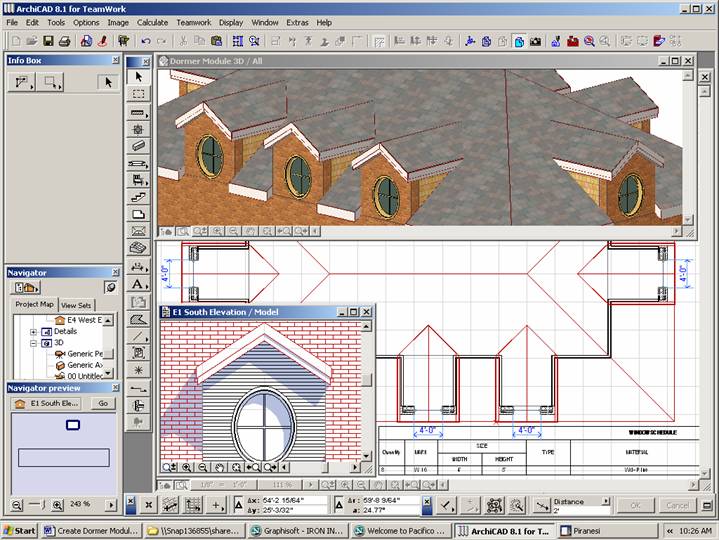Click the camera icon in the main toolbar
Viewport: 719px width, 540px height.
535,42
